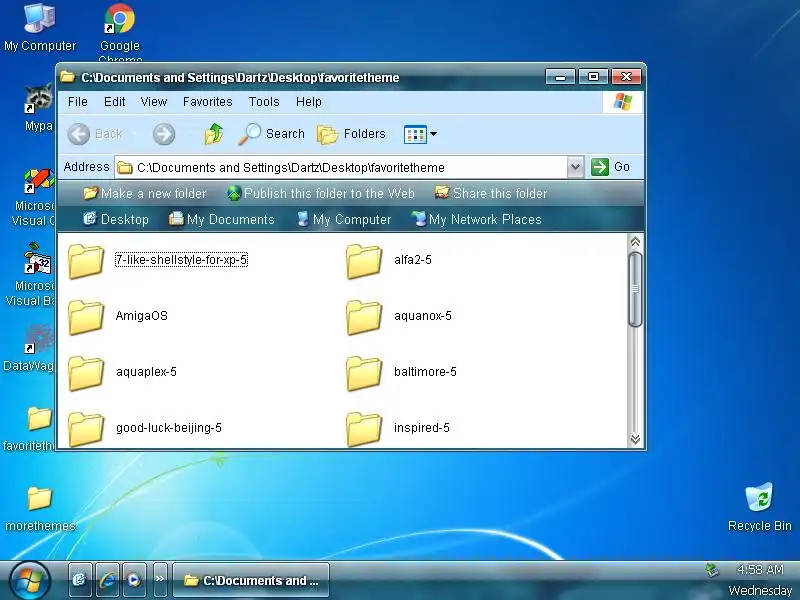
Task: Open the Edit menu
Action: point(114,102)
